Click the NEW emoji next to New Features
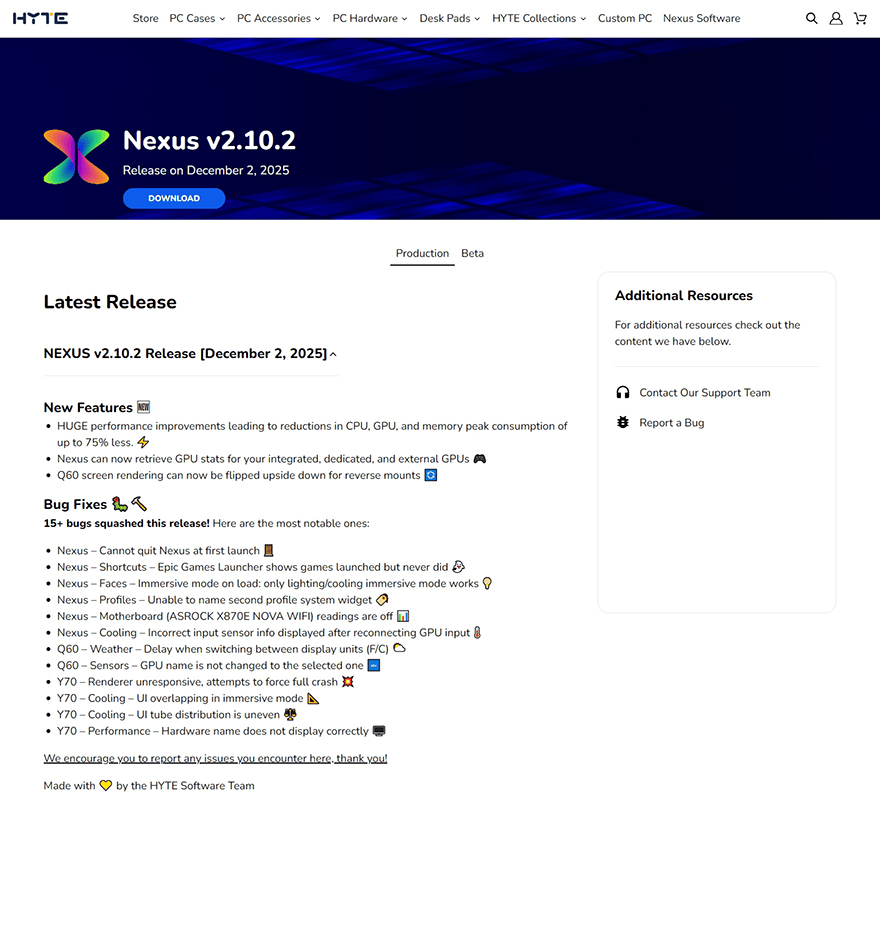Viewport: 880px width, 925px height. (143, 407)
